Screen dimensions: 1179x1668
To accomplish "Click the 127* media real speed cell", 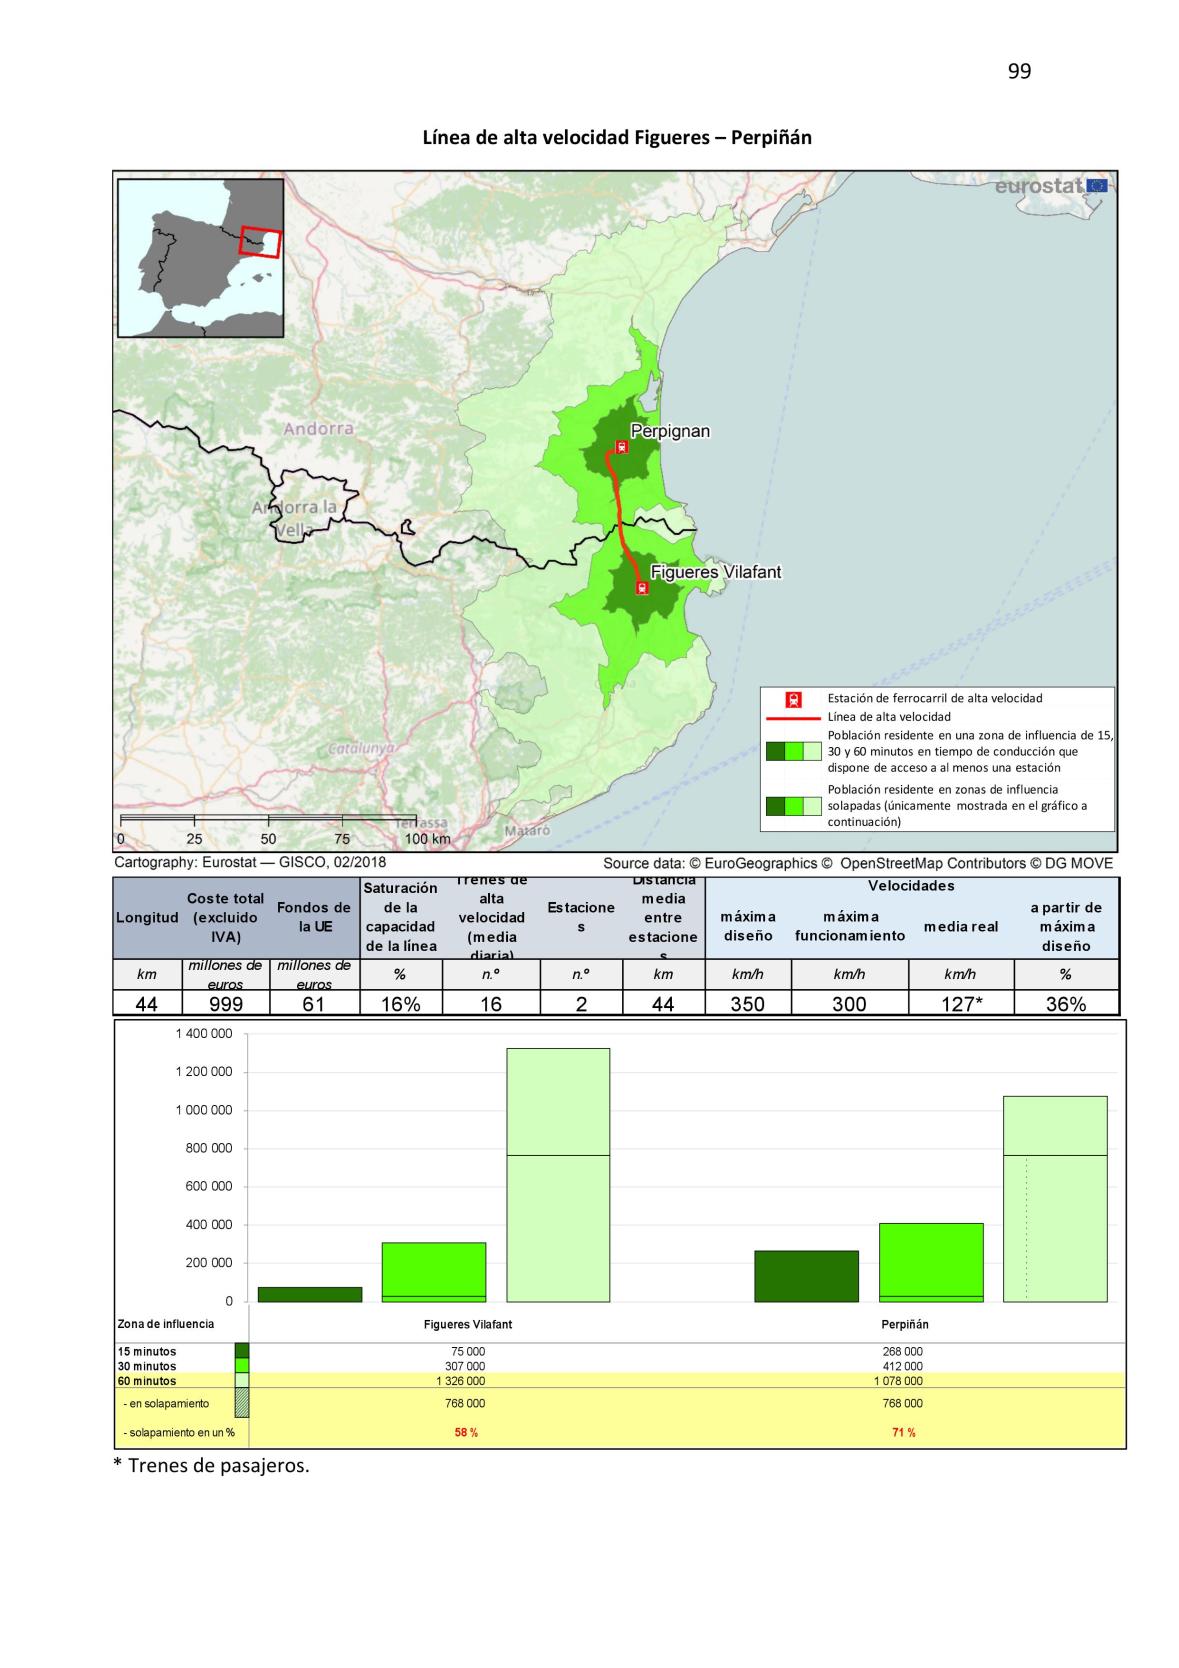I will (x=960, y=1004).
